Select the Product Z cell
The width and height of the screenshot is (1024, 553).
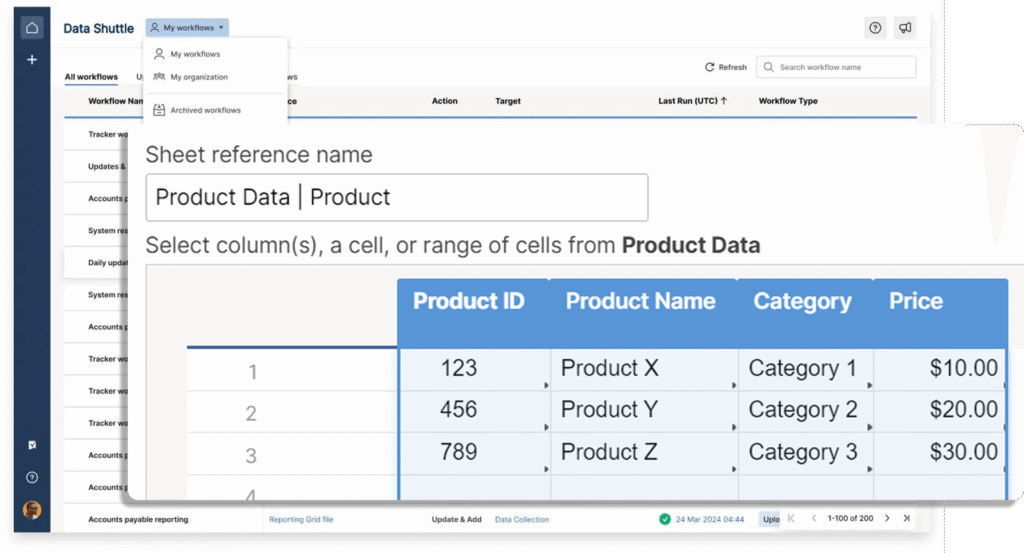coord(645,452)
